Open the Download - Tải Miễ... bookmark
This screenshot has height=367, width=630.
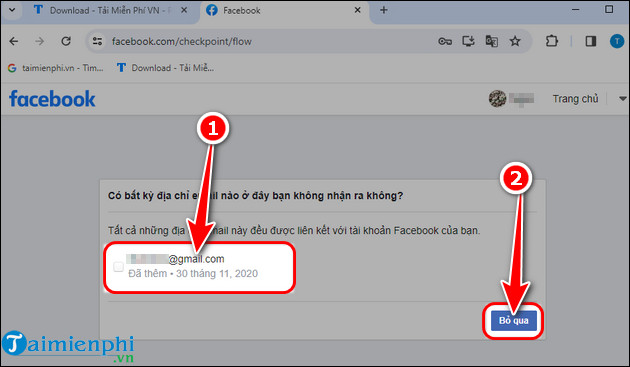pyautogui.click(x=165, y=68)
